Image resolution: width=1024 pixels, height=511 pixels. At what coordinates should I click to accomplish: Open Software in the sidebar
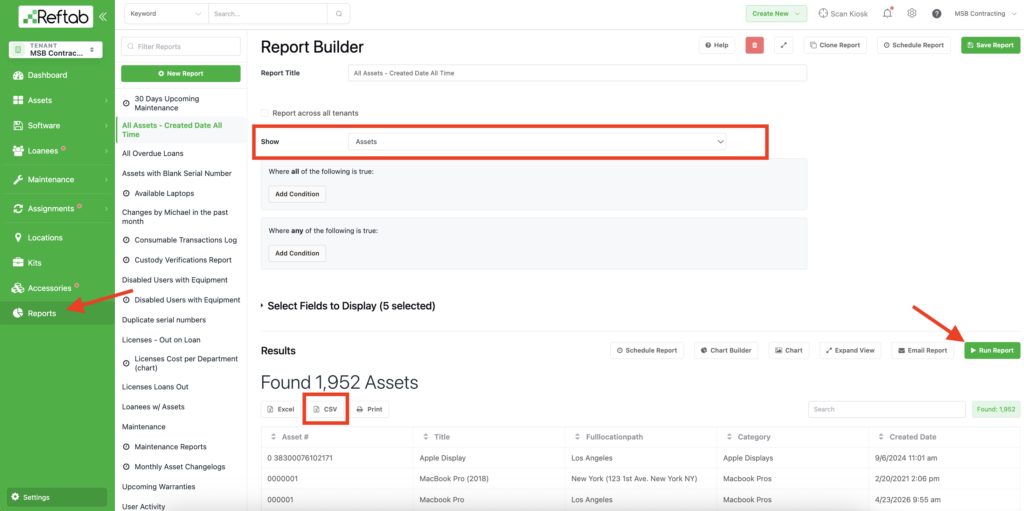pos(44,125)
